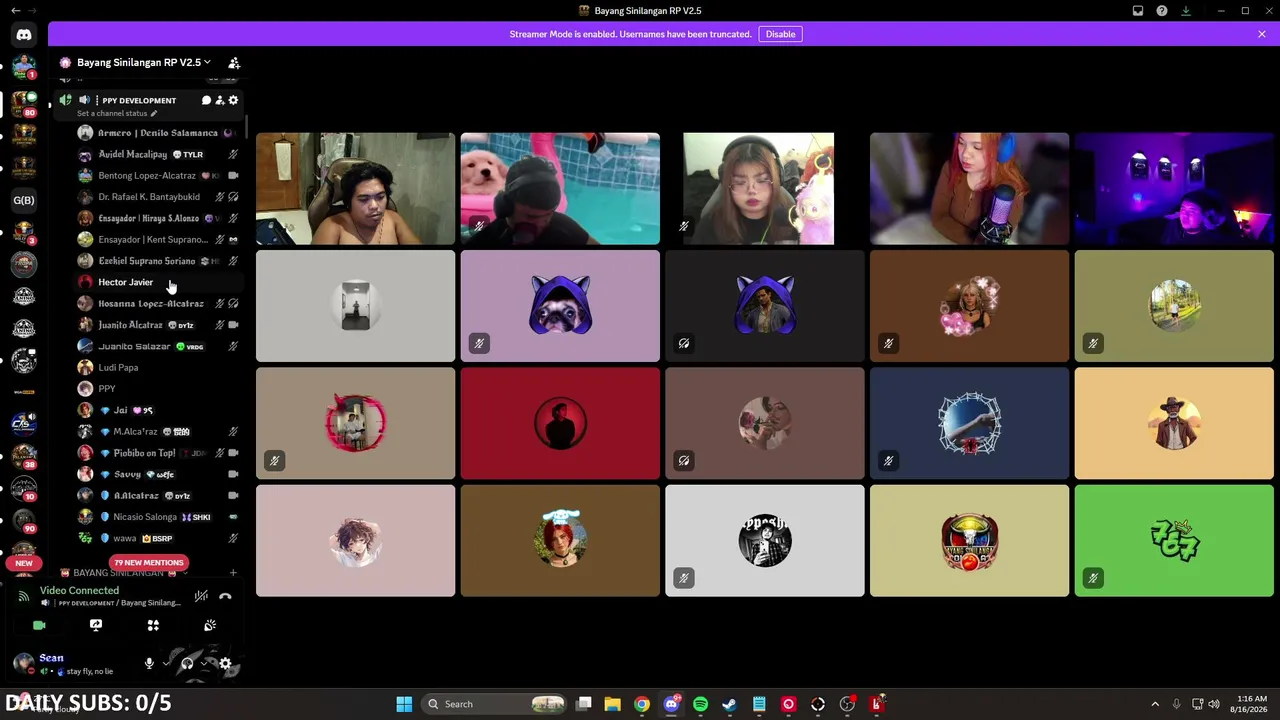Open server icon with 80 badge

24,104
